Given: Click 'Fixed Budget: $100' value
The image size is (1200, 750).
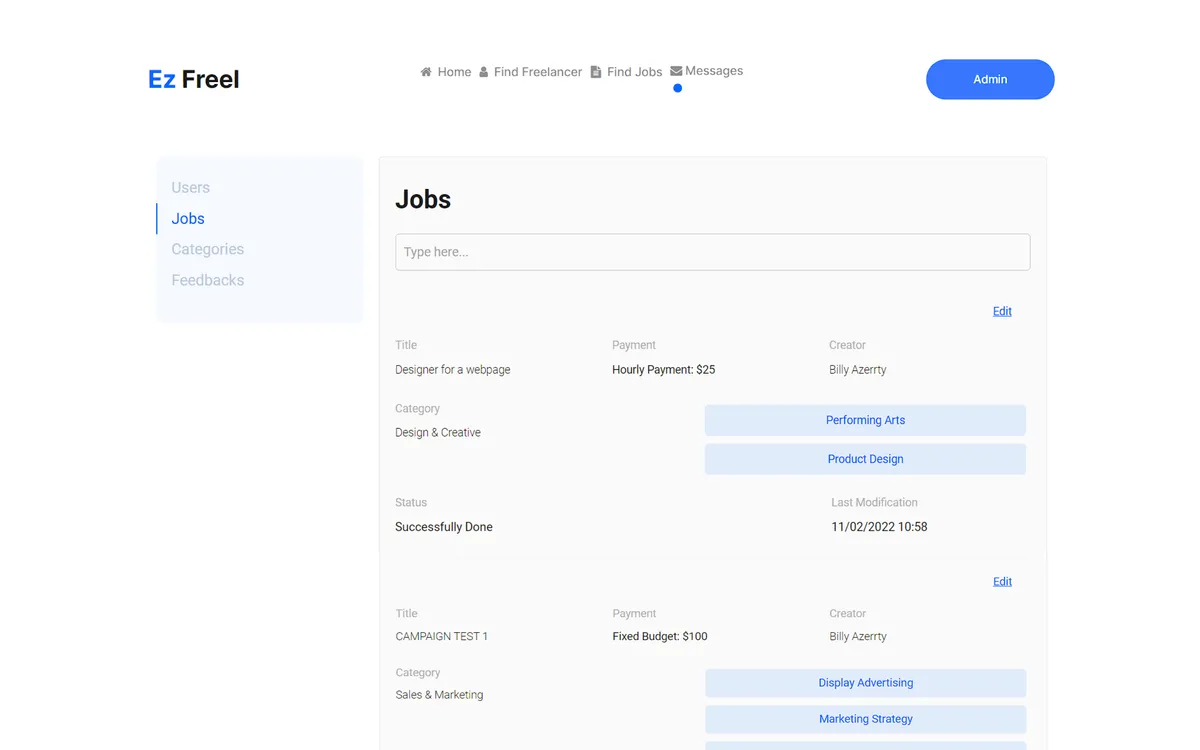Looking at the screenshot, I should click(660, 636).
